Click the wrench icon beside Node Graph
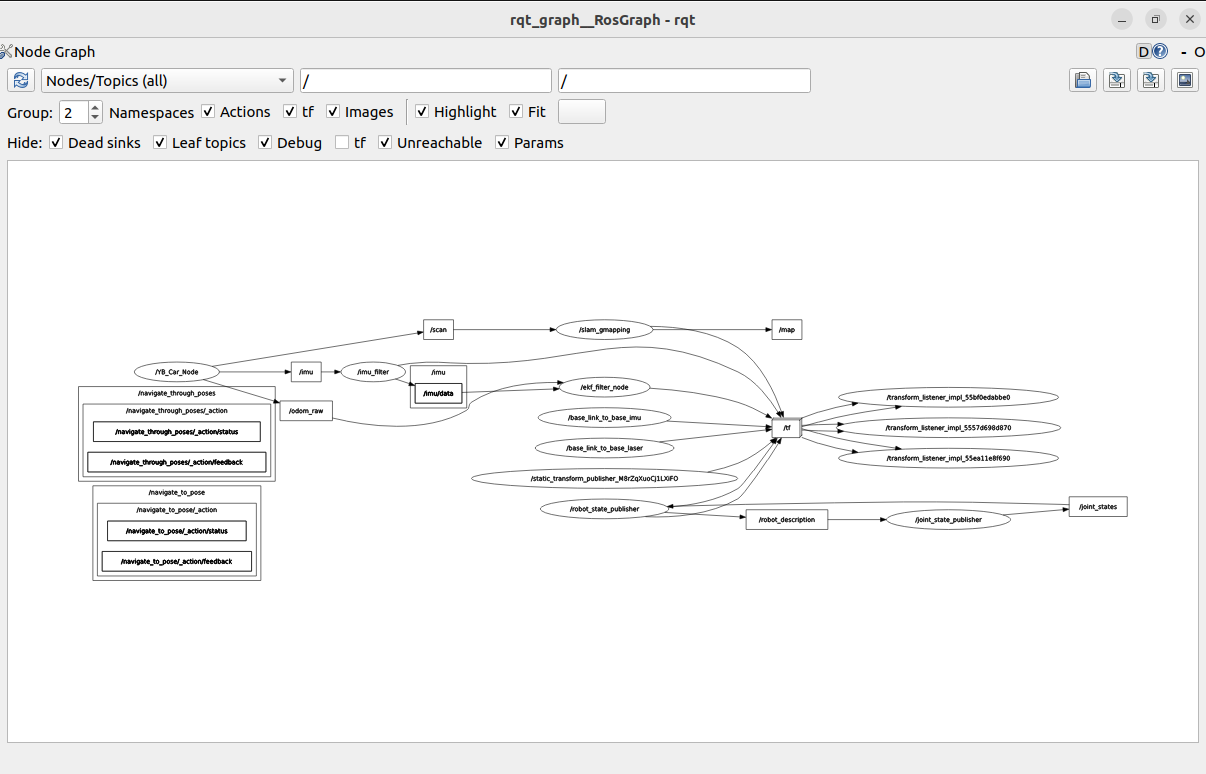 pos(7,52)
